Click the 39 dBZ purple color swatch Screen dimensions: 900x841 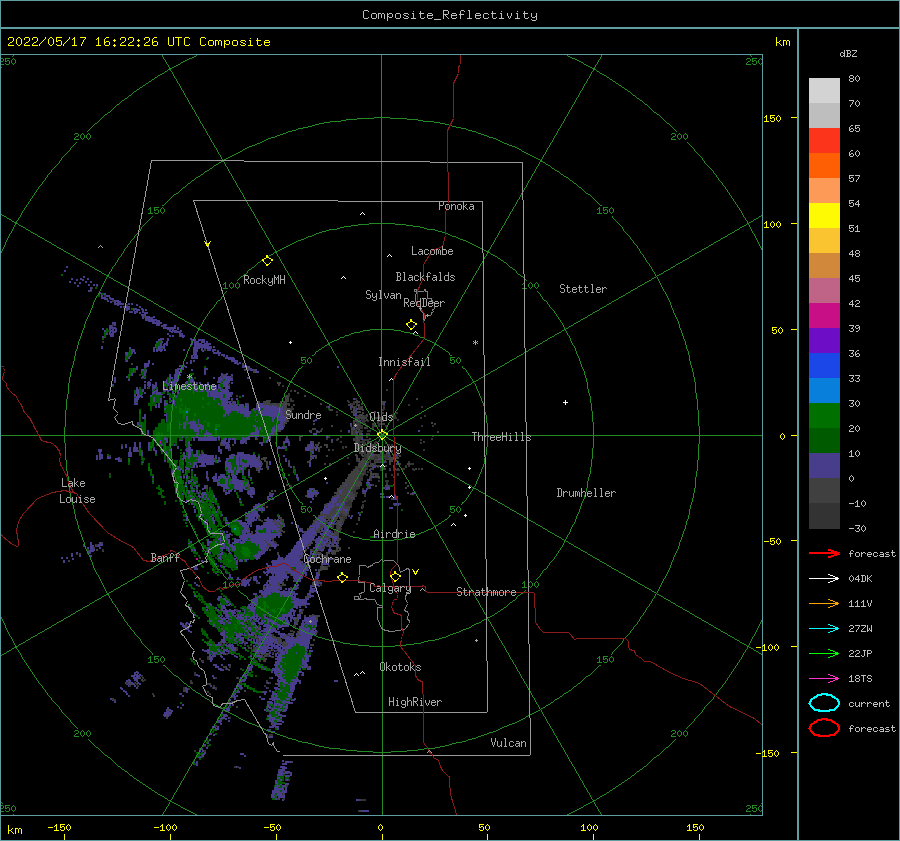click(824, 340)
